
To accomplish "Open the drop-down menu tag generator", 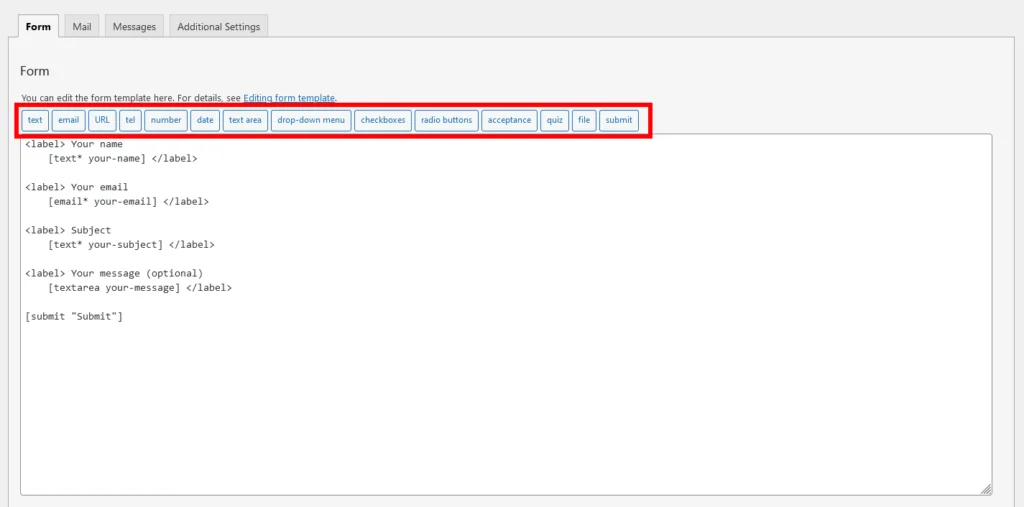I will click(x=311, y=120).
